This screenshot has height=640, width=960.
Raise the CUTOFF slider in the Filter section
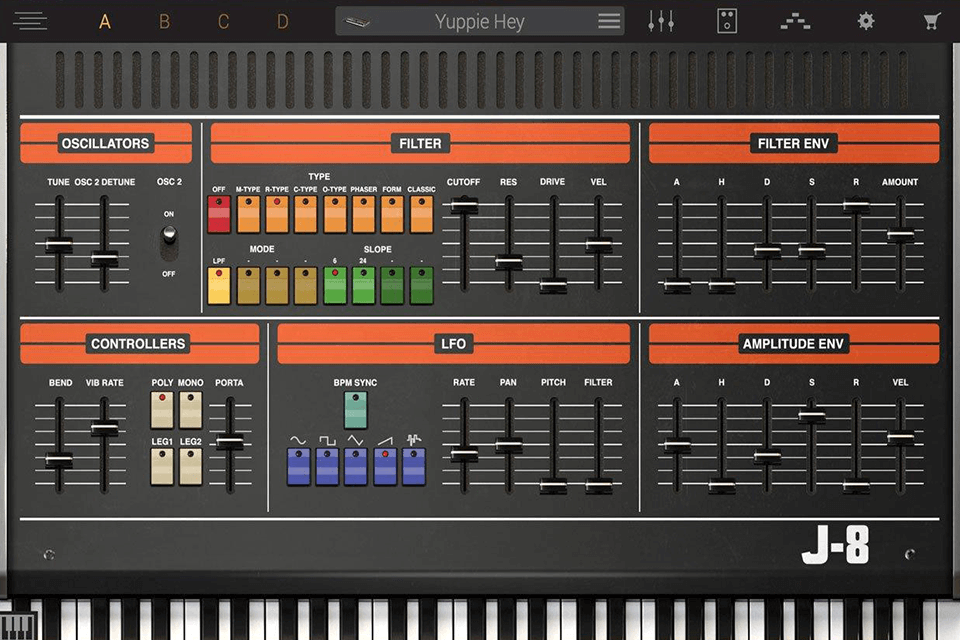pyautogui.click(x=463, y=205)
